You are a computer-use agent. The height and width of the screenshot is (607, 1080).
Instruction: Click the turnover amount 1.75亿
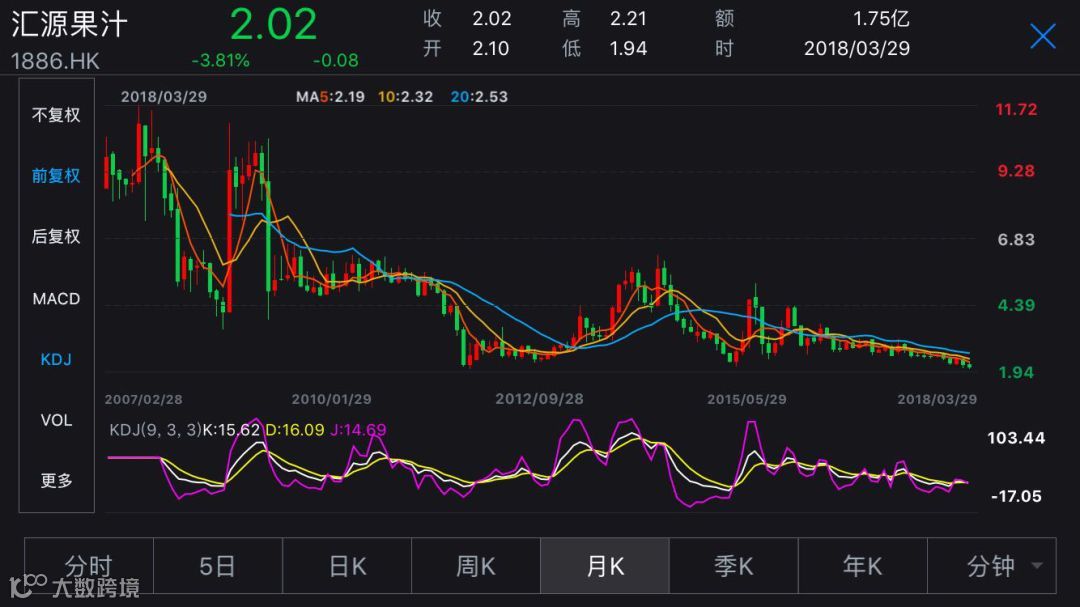881,19
